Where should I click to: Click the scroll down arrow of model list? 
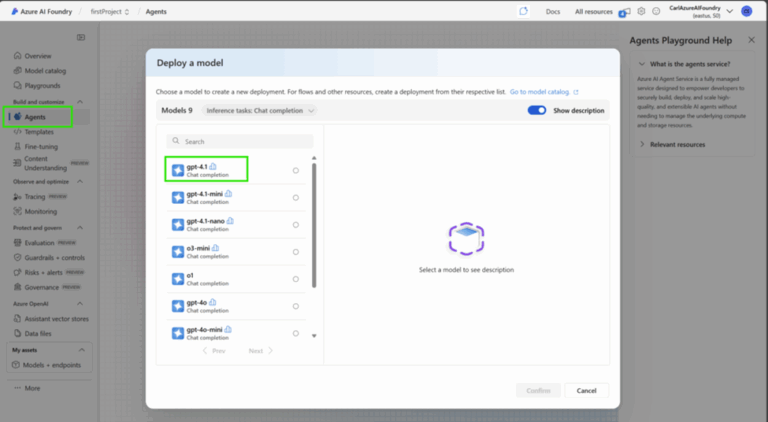point(314,336)
